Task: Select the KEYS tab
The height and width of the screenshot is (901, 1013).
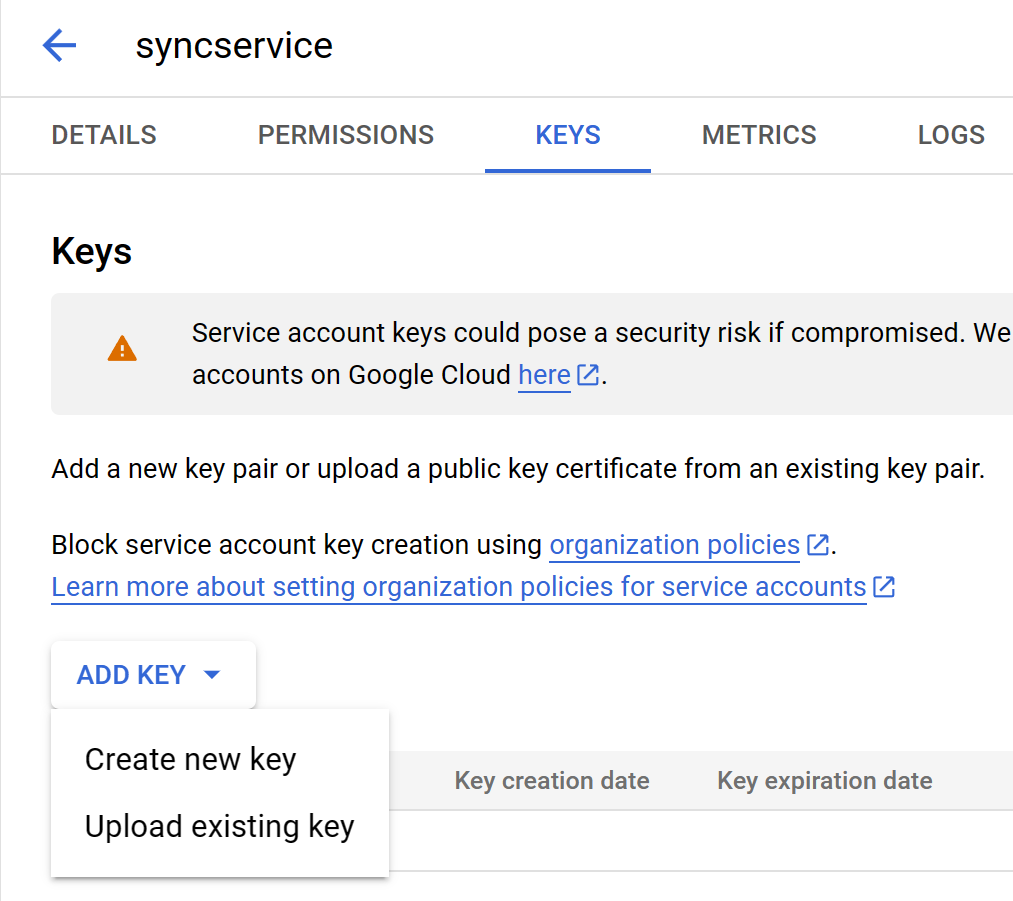Action: click(x=567, y=134)
